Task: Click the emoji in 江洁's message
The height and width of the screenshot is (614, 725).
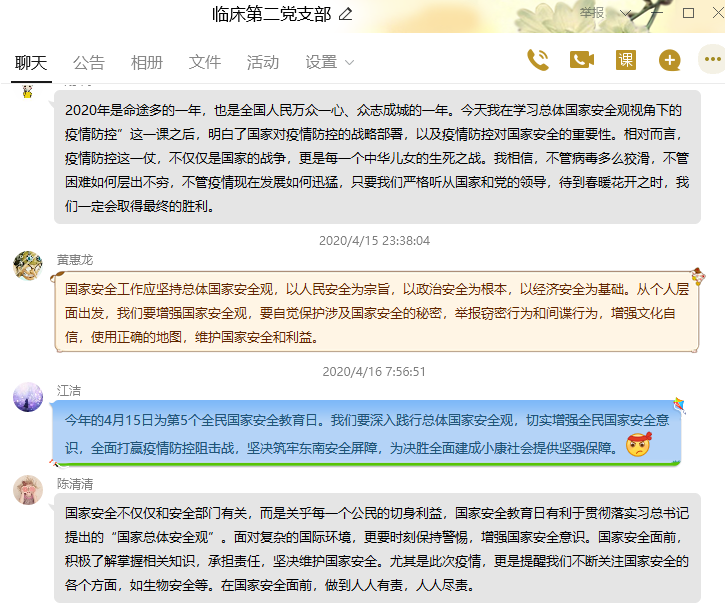Action: (638, 446)
